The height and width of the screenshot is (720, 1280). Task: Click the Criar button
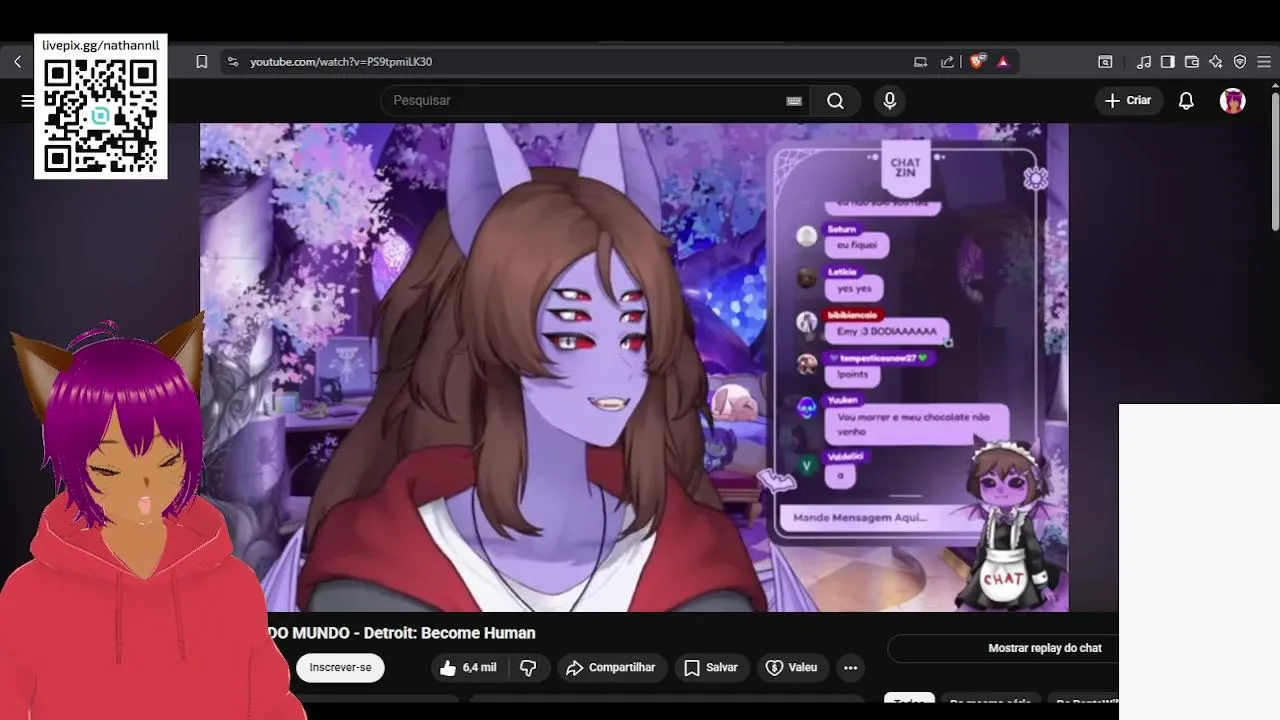1129,100
